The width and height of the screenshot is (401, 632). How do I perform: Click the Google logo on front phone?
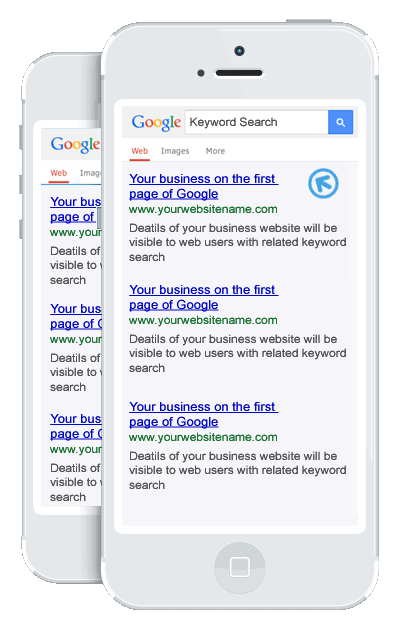pos(156,123)
